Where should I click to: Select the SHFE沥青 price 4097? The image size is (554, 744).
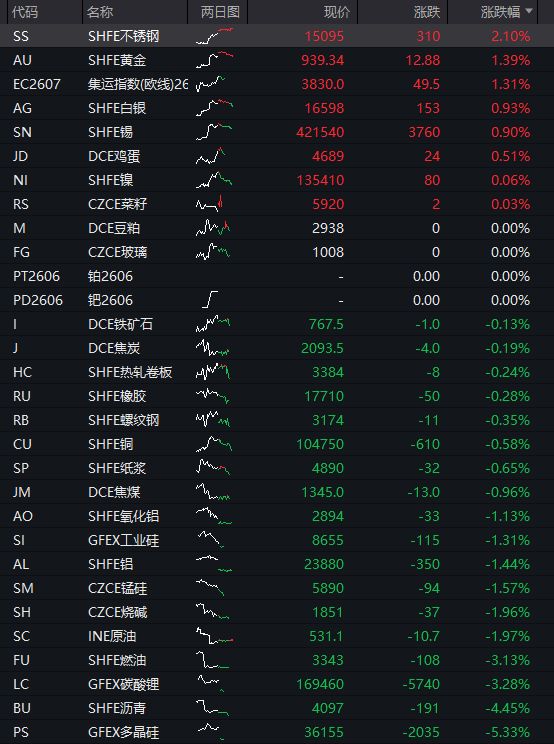coord(328,708)
